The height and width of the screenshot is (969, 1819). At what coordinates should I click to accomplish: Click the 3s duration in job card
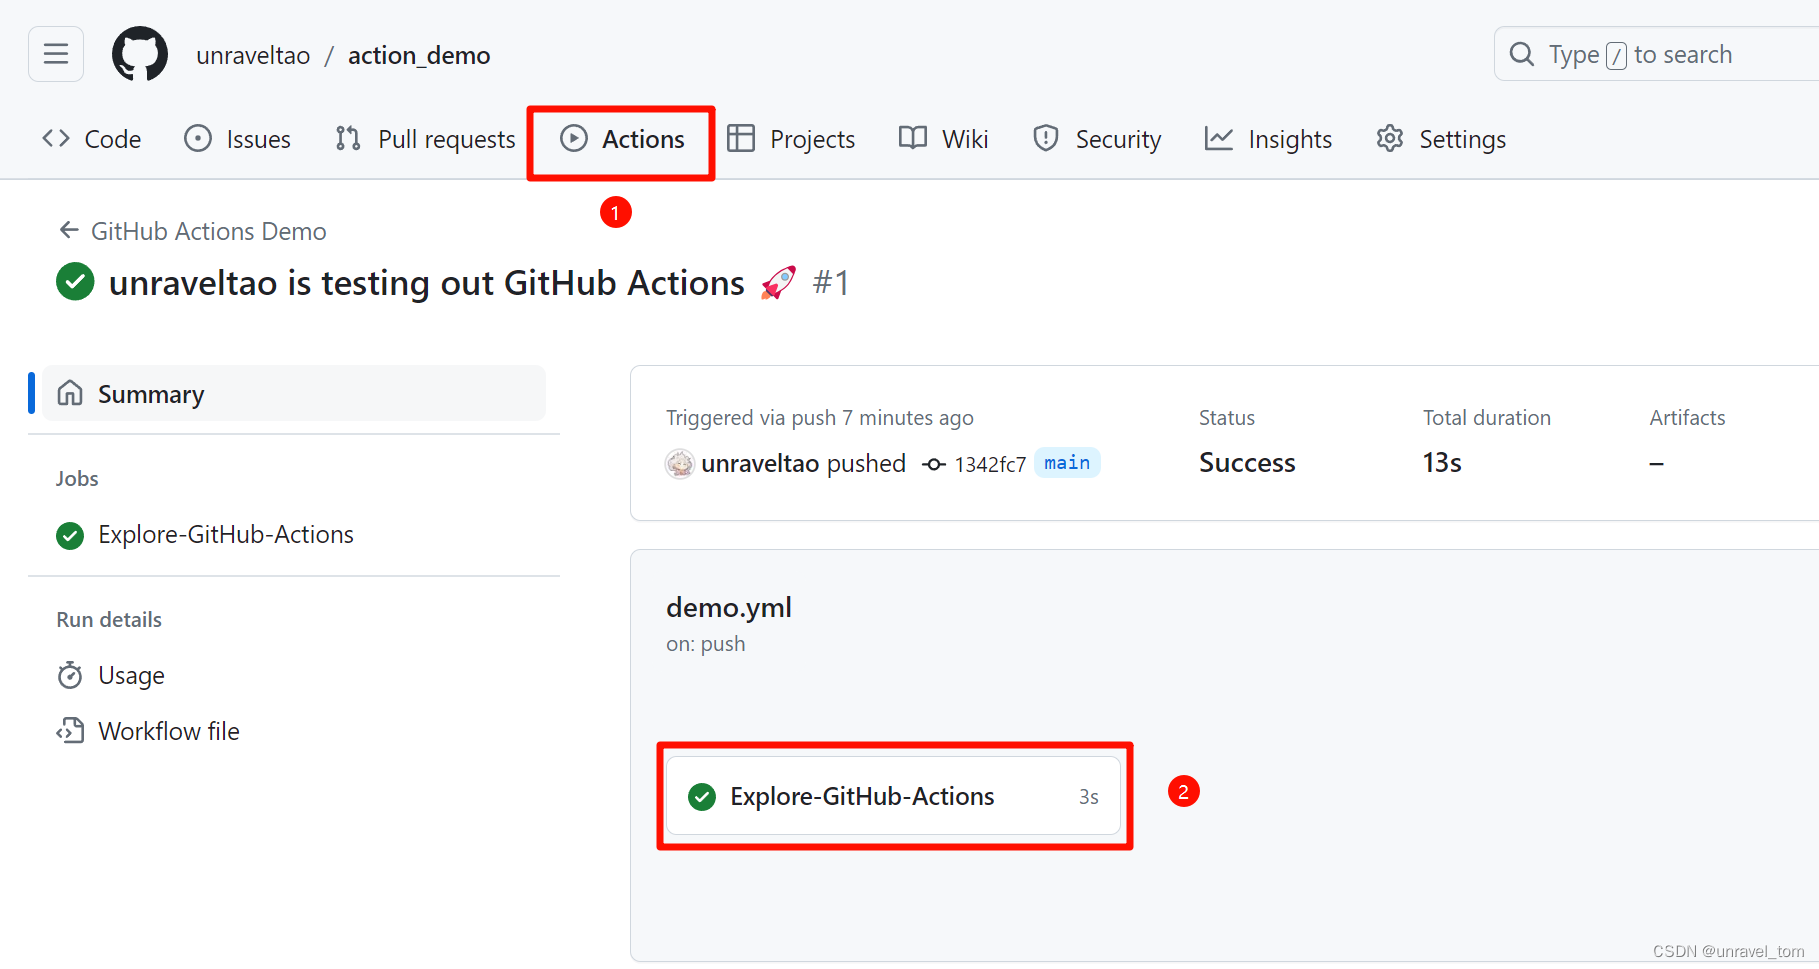pyautogui.click(x=1089, y=797)
